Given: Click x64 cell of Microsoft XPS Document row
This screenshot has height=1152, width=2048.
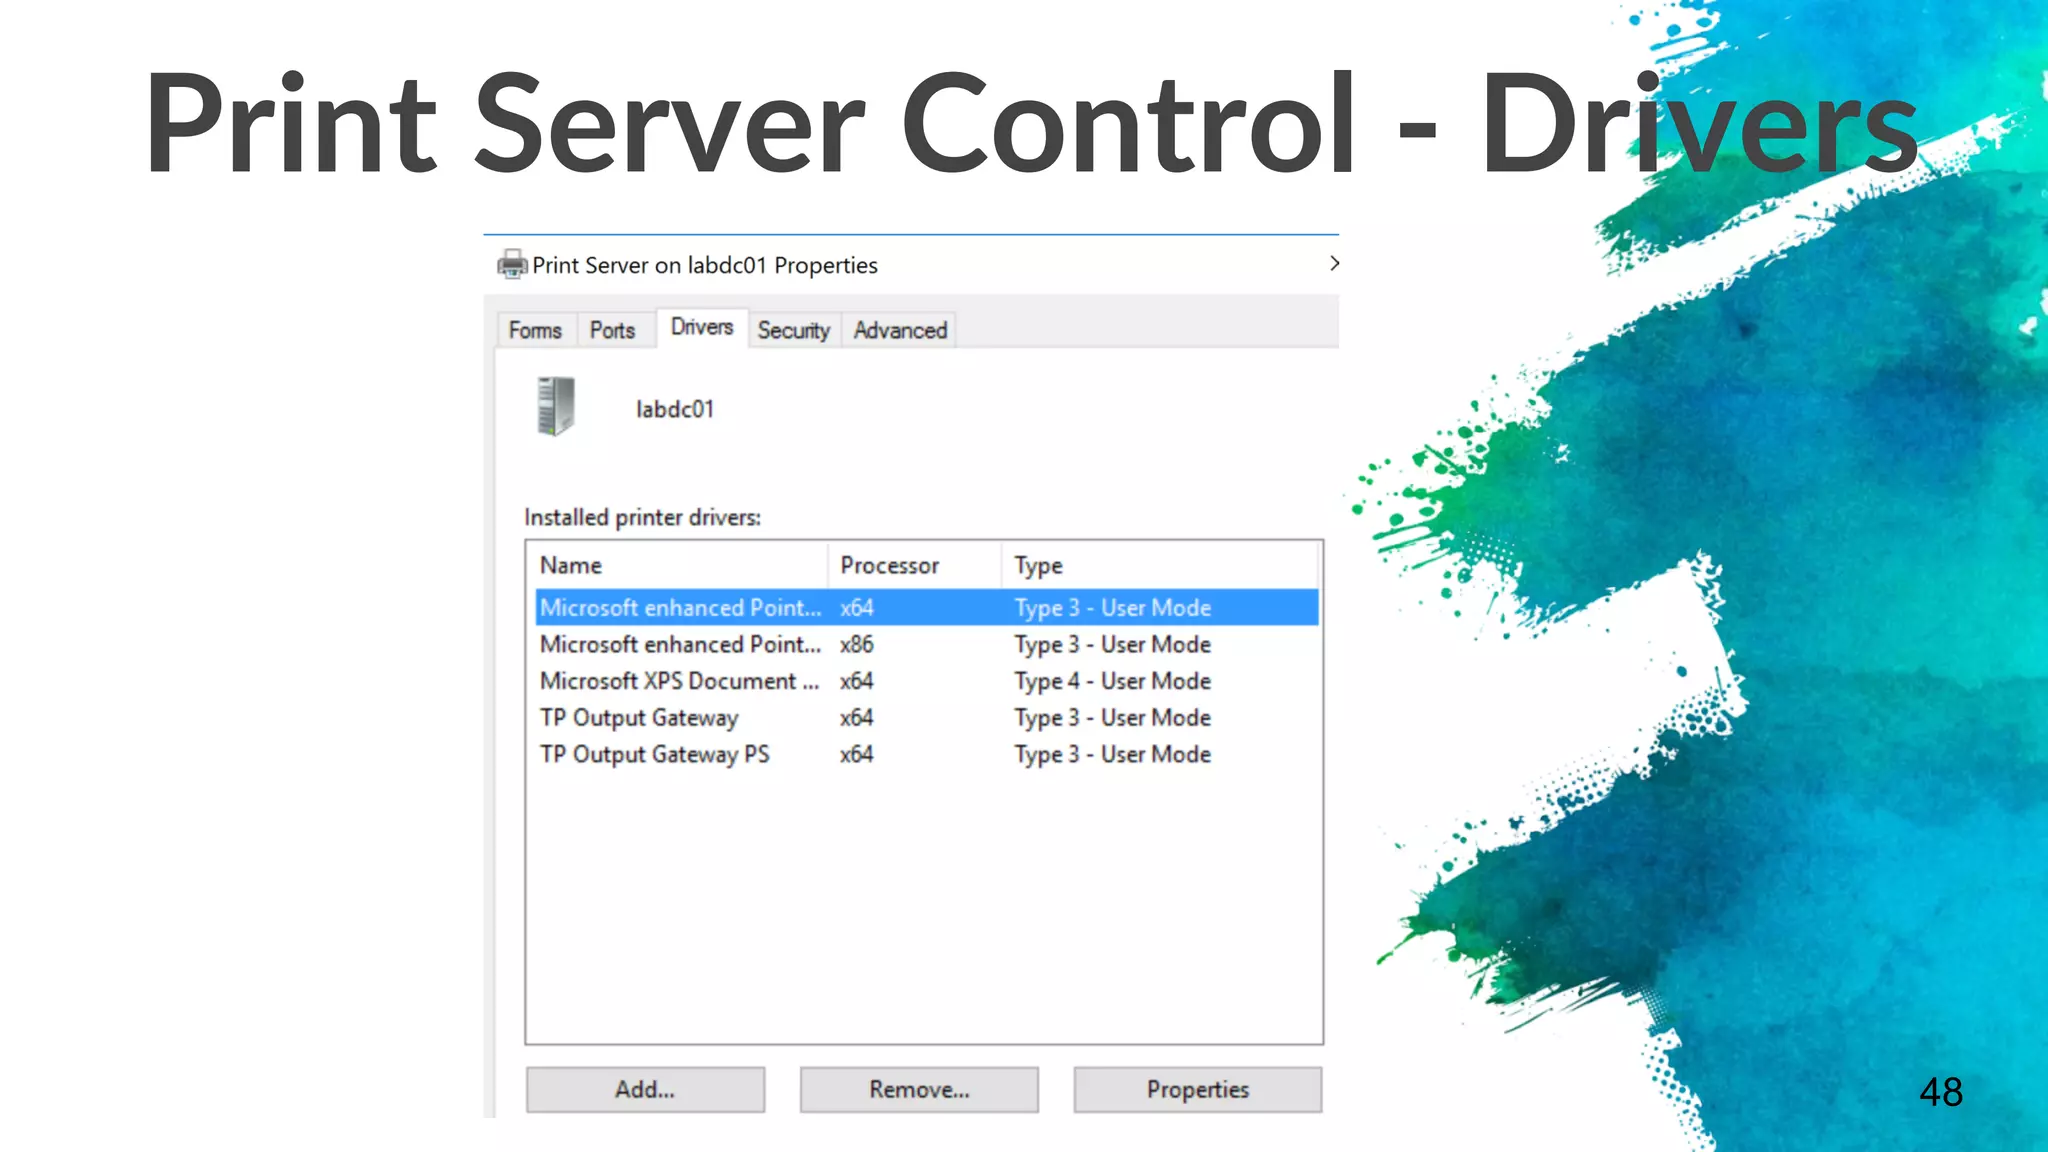Looking at the screenshot, I should click(x=857, y=681).
